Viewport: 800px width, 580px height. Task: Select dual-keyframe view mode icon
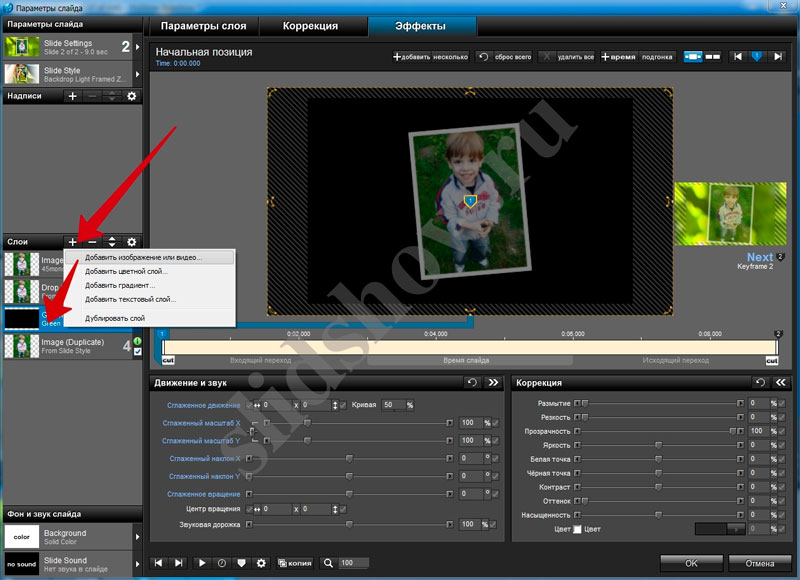click(x=713, y=57)
